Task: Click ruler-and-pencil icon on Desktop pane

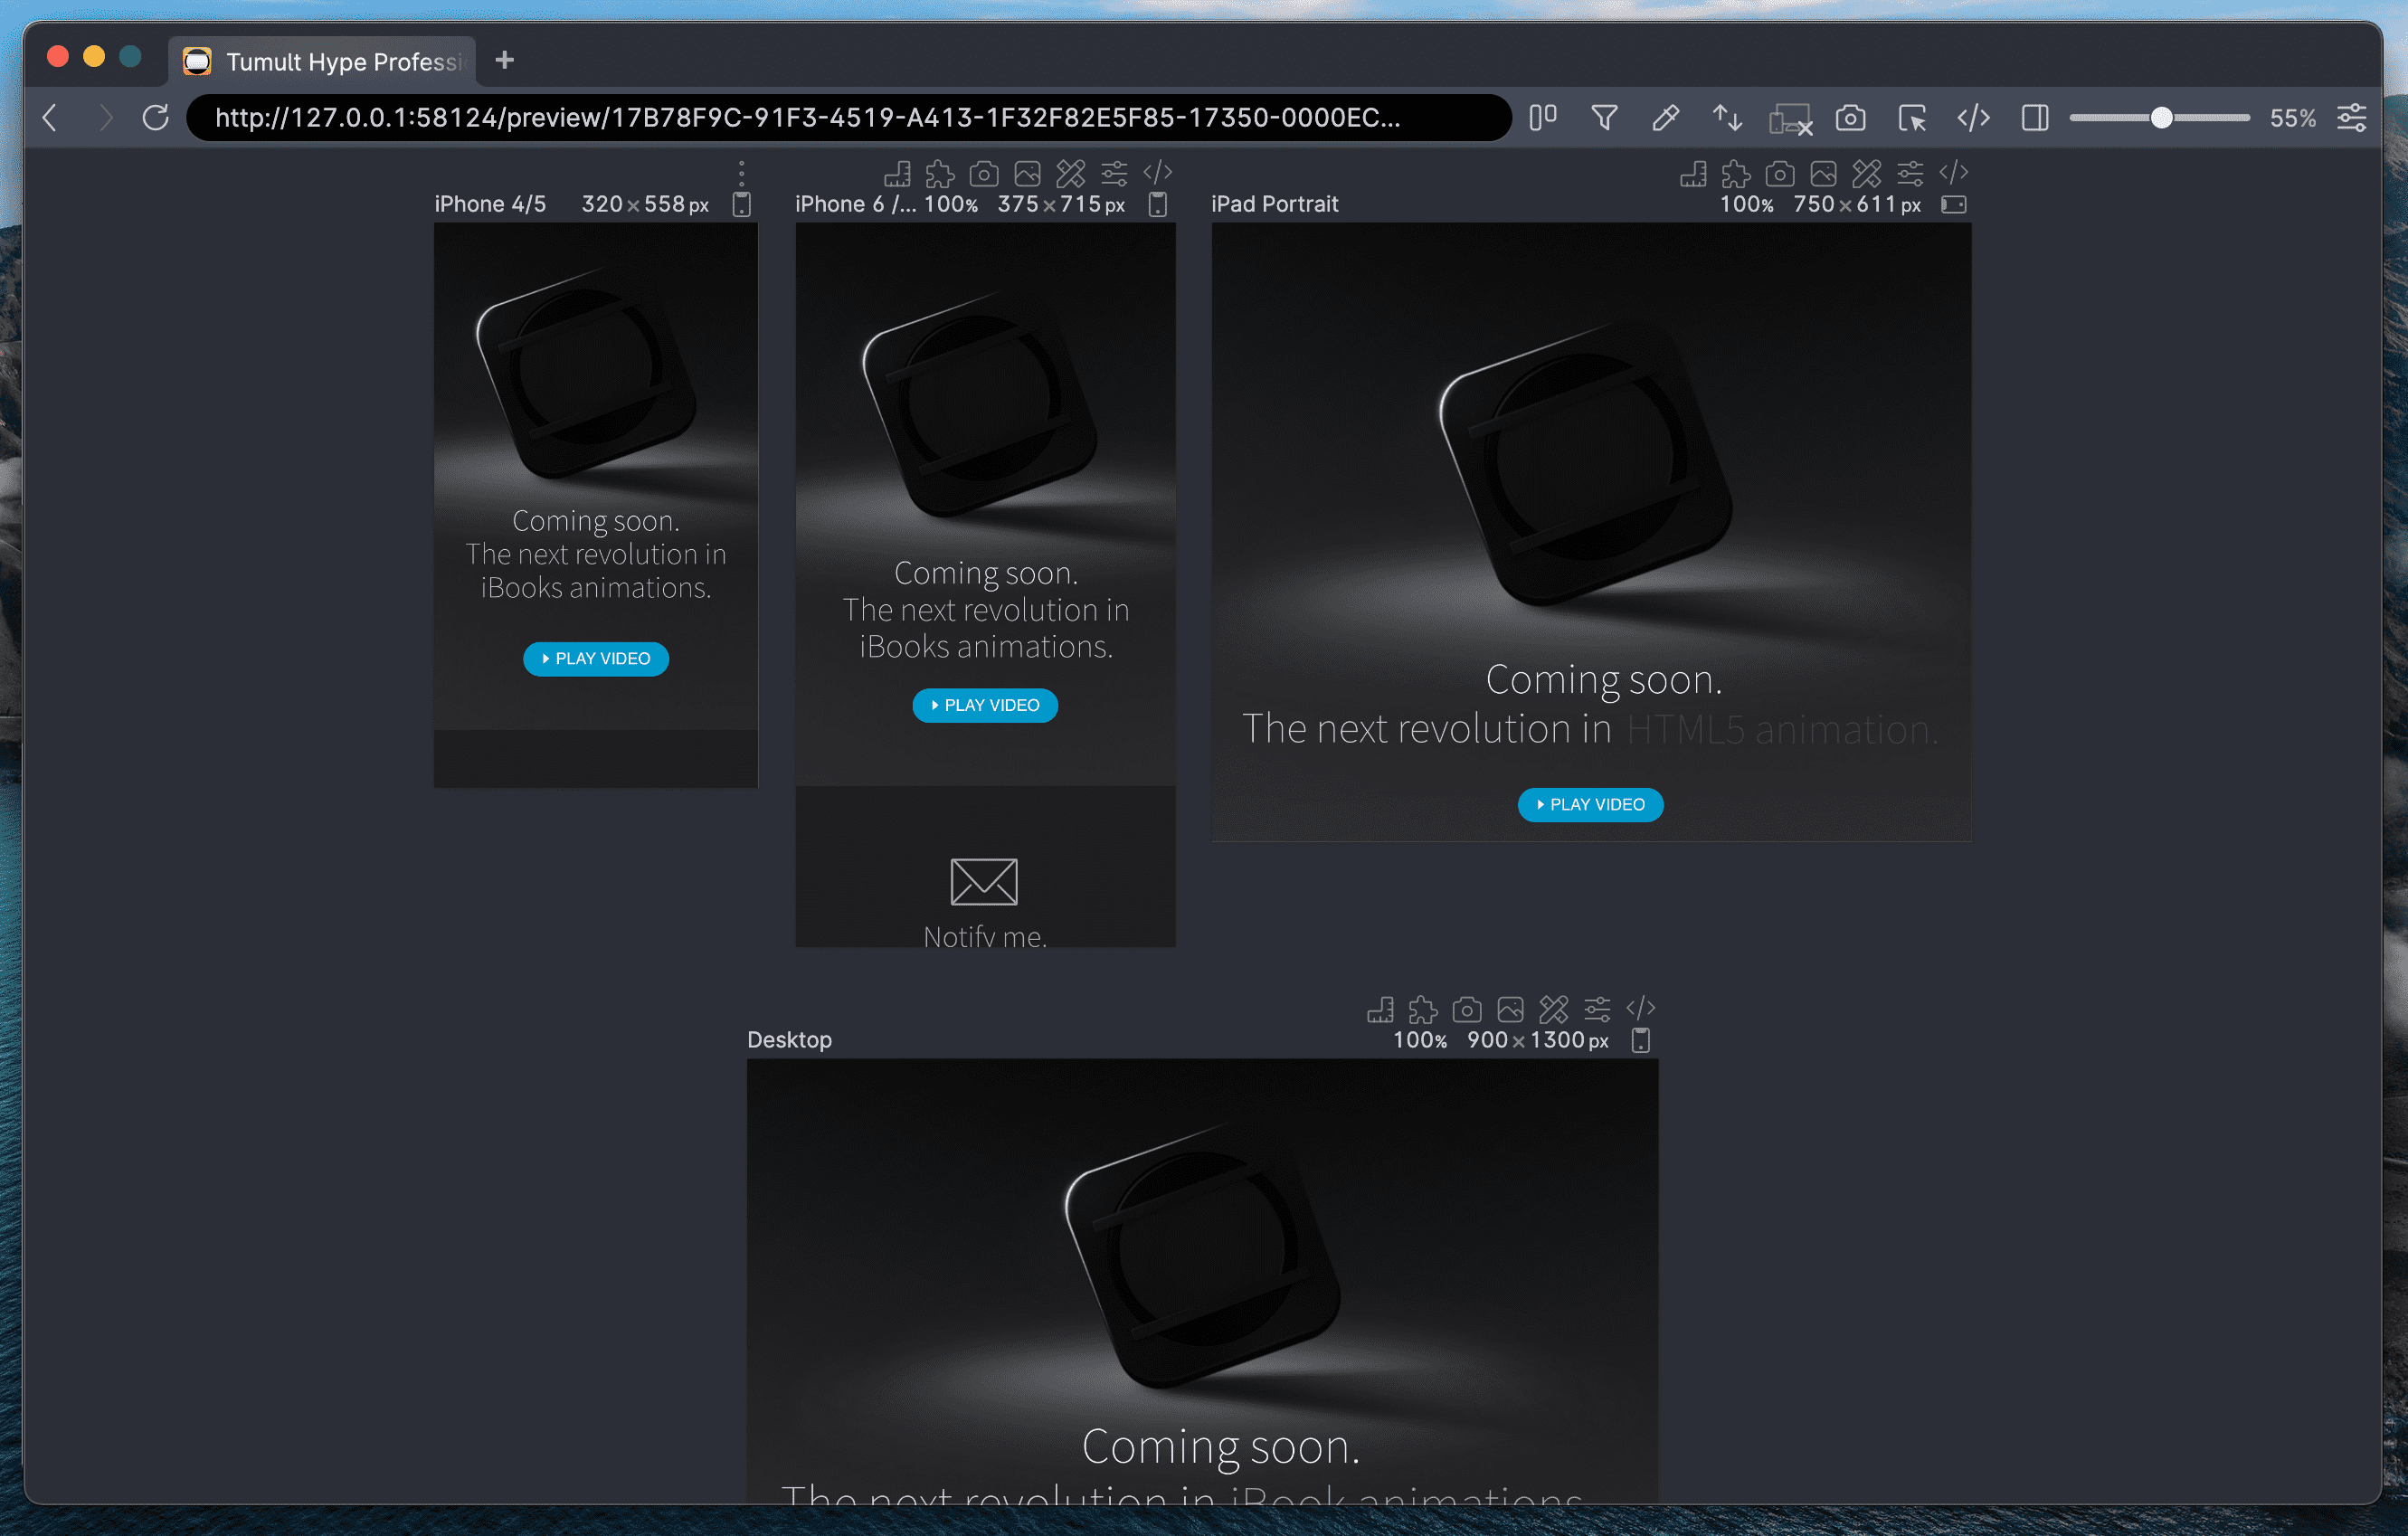Action: pos(1553,1010)
